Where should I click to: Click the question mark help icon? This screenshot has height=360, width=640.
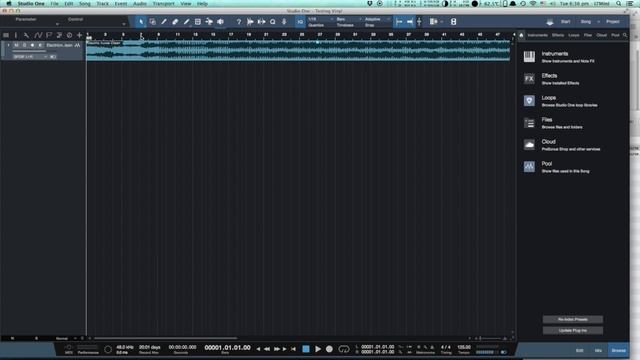tap(239, 22)
